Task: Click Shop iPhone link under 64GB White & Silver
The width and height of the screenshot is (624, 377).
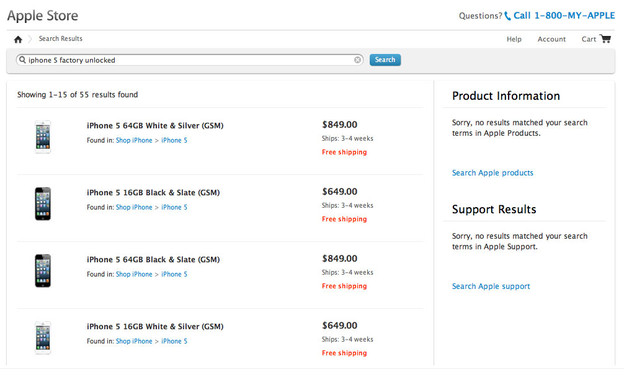Action: pos(134,140)
